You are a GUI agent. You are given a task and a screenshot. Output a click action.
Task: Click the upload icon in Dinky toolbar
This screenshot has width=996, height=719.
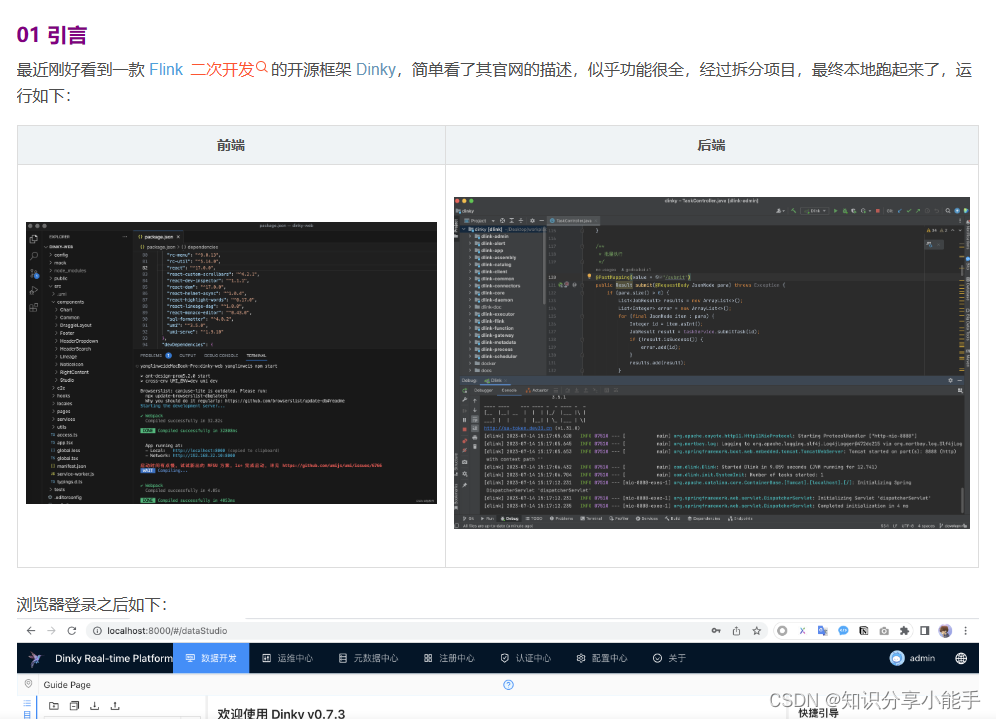[115, 706]
